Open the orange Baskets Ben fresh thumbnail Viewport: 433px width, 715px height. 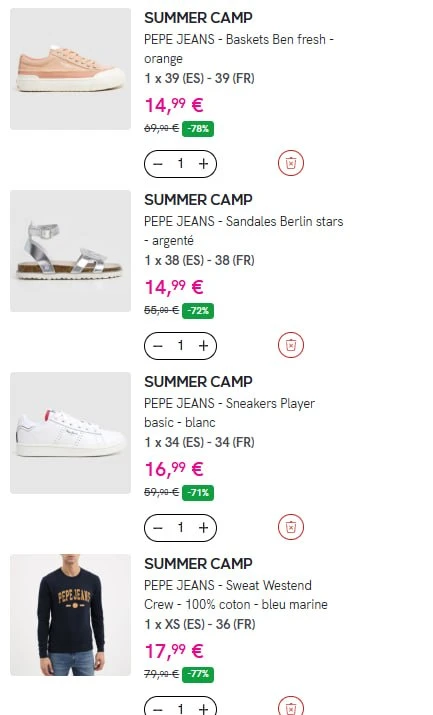click(70, 69)
